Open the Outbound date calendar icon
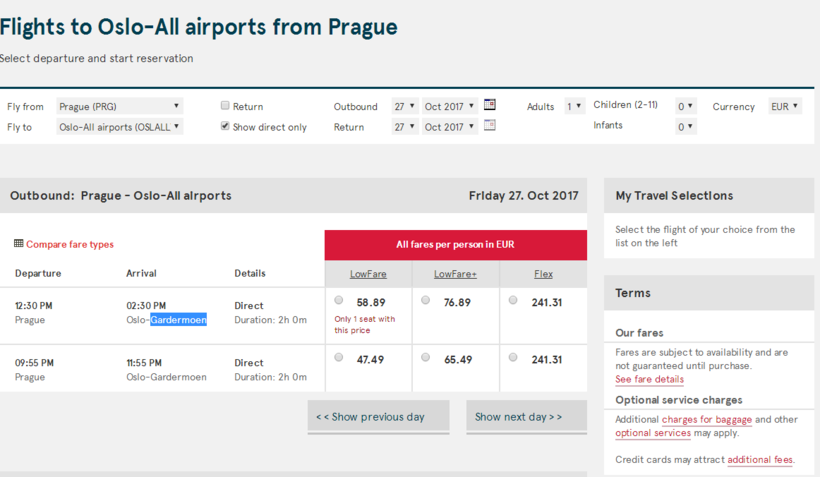This screenshot has height=477, width=820. [490, 105]
